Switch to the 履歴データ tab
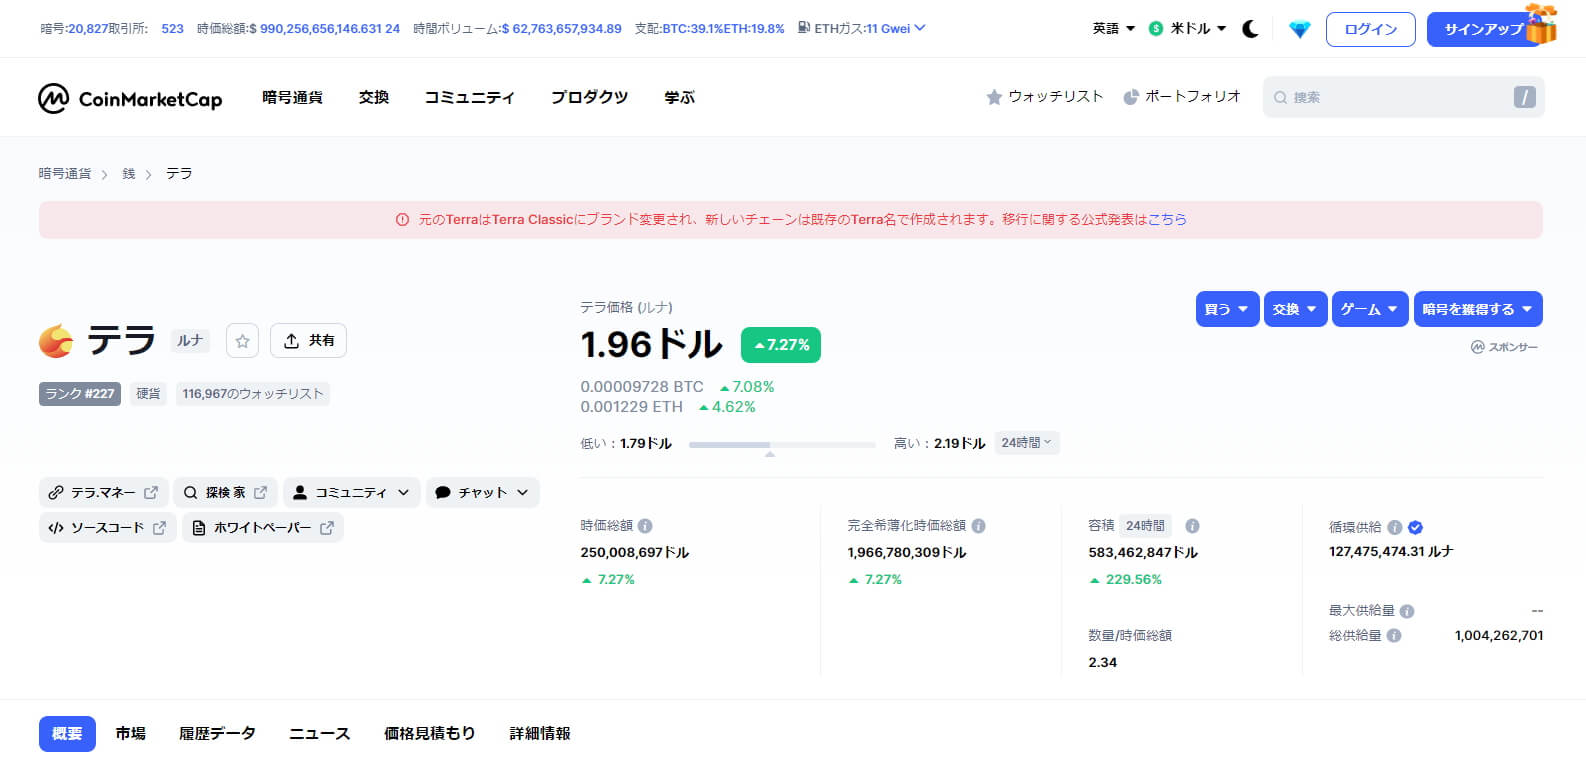Viewport: 1586px width, 768px height. tap(217, 734)
